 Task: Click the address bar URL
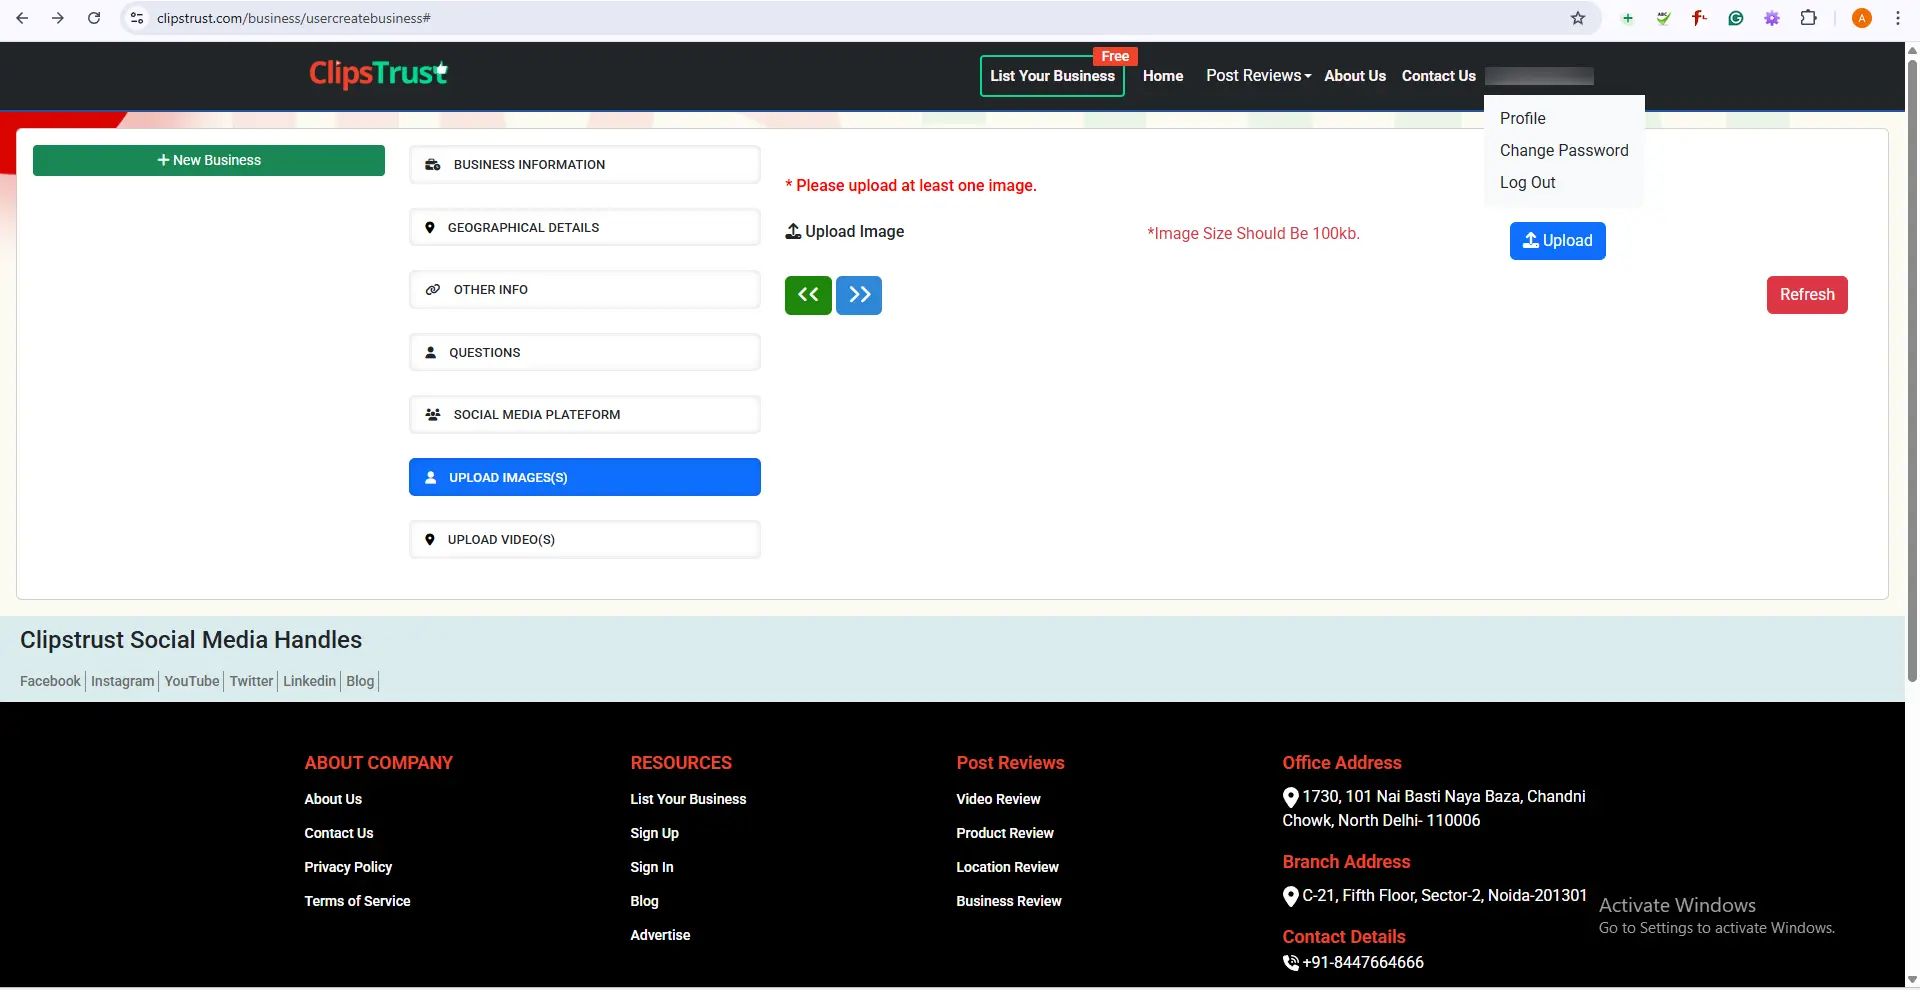tap(294, 18)
